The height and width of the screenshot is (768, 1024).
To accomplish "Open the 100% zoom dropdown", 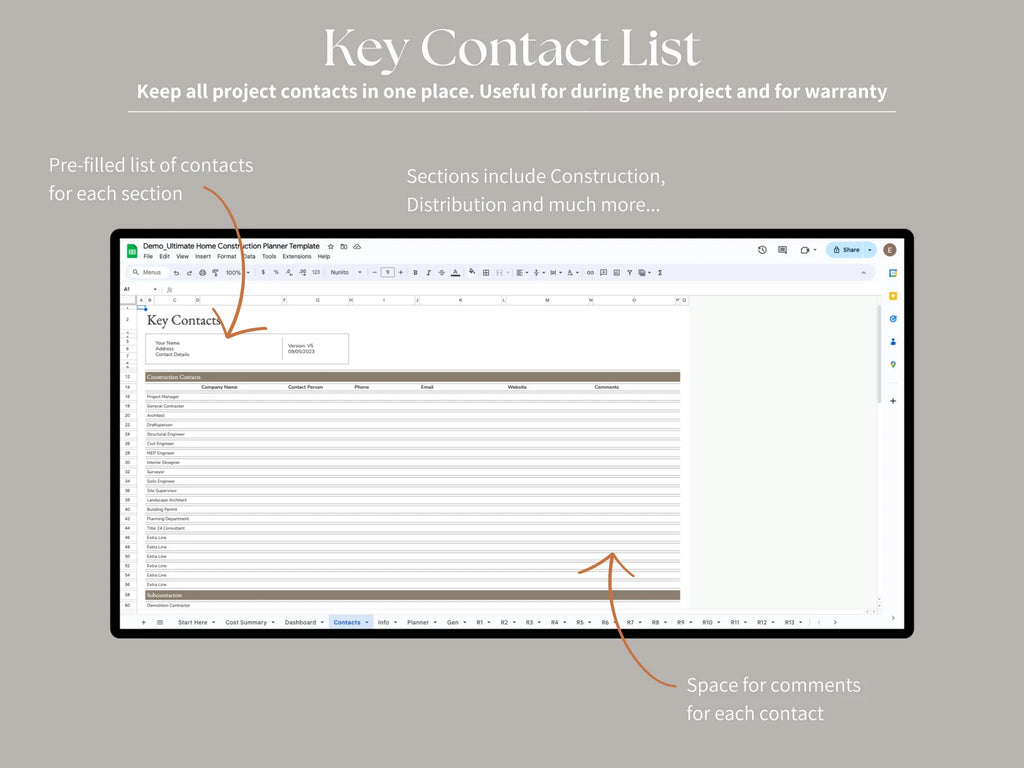I will (x=236, y=272).
